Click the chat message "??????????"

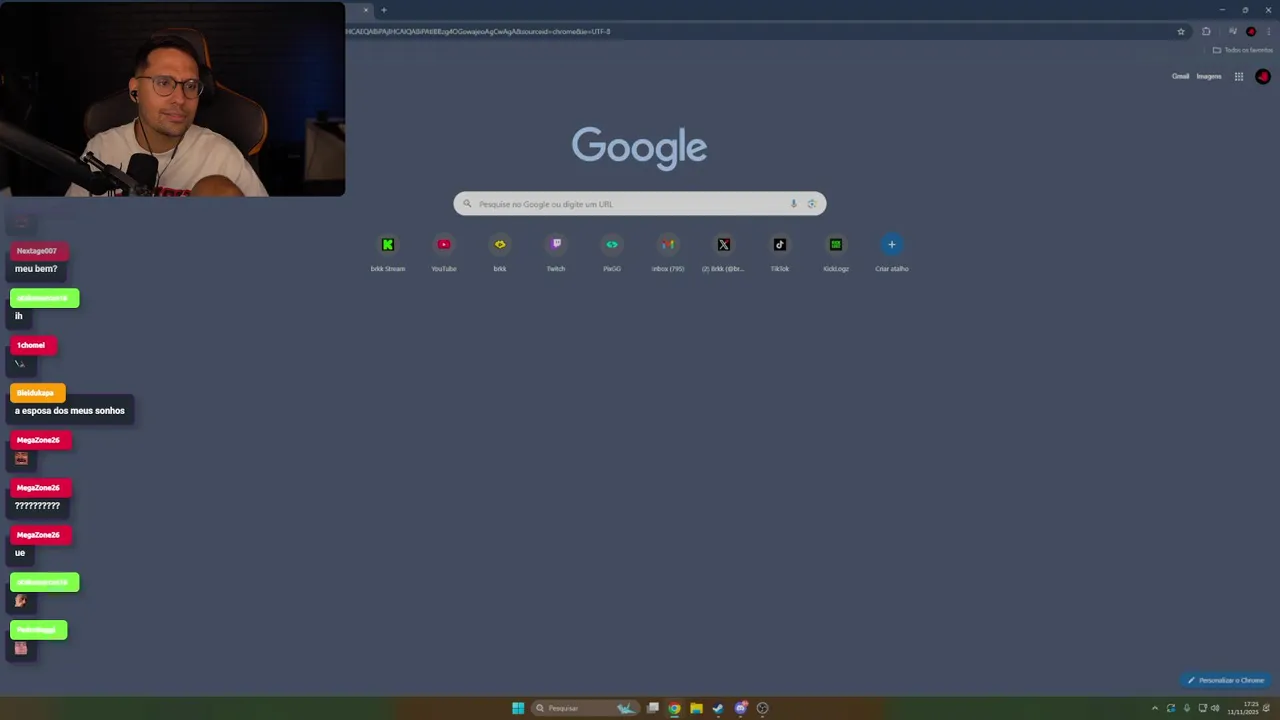pos(37,506)
